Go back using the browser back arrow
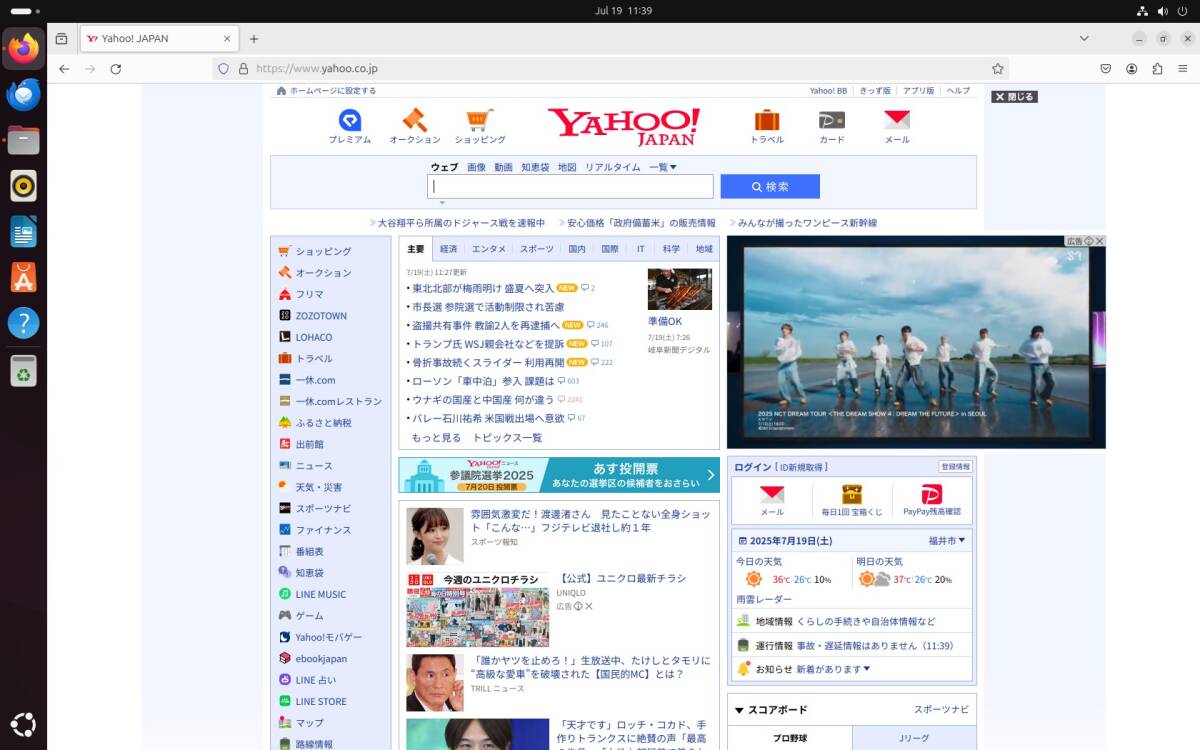Viewport: 1200px width, 750px height. 64,69
